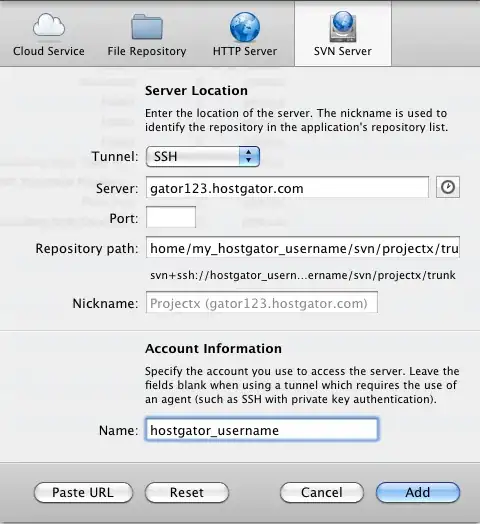Switch to the SVN Server tab label
This screenshot has height=524, width=480.
click(x=343, y=51)
